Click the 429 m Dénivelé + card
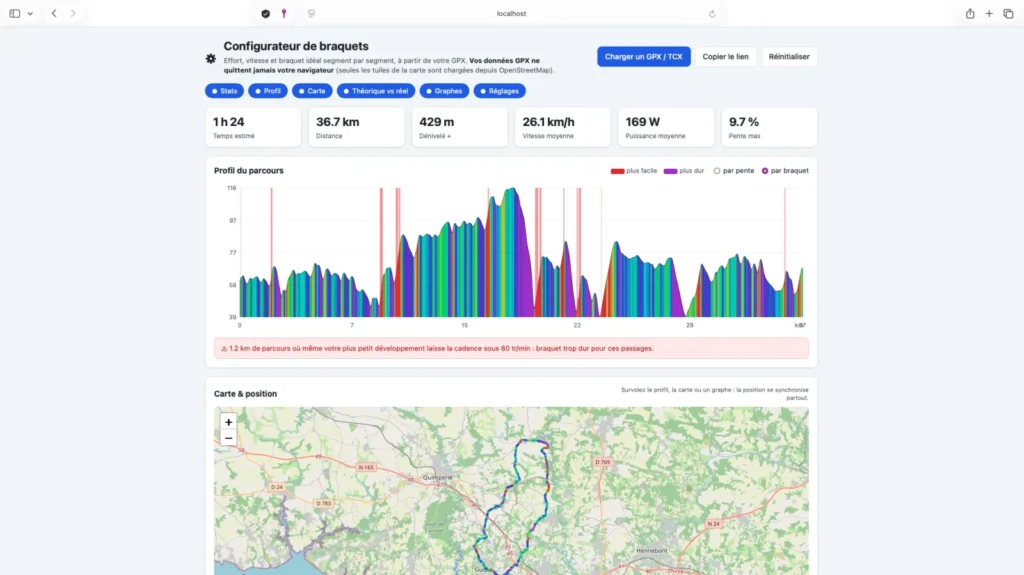The height and width of the screenshot is (575, 1024). [x=459, y=127]
